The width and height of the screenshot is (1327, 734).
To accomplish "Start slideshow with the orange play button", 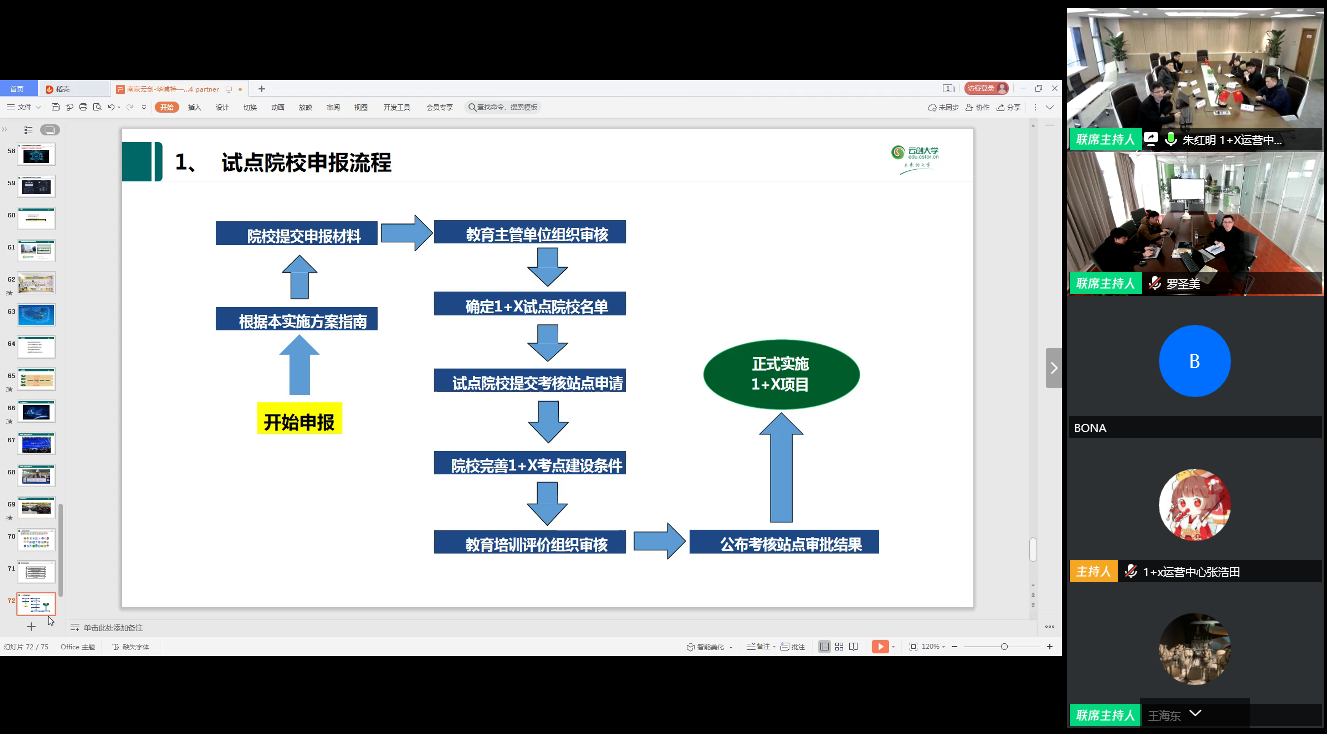I will coord(880,647).
